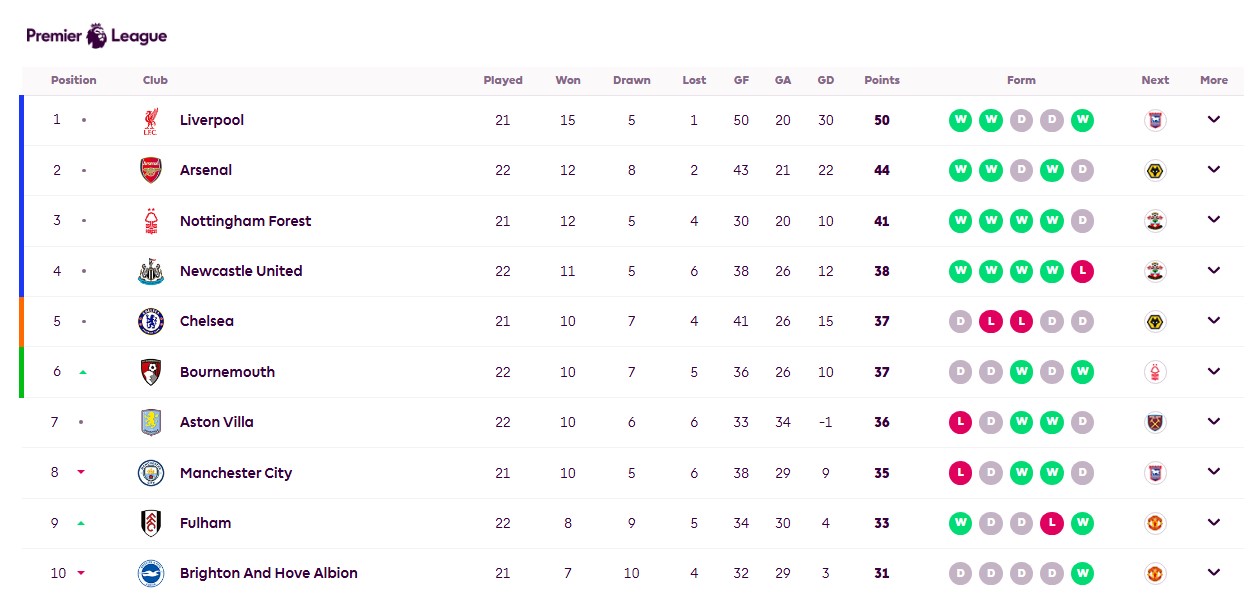
Task: Expand the Liverpool row details
Action: (x=1214, y=120)
